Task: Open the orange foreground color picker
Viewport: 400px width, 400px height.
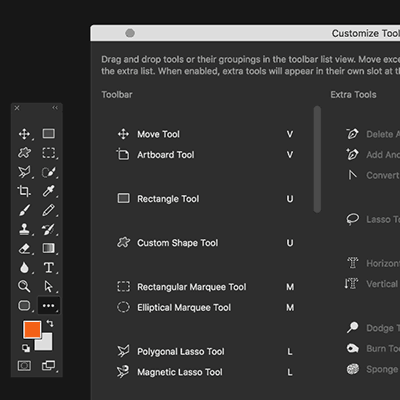Action: click(32, 329)
